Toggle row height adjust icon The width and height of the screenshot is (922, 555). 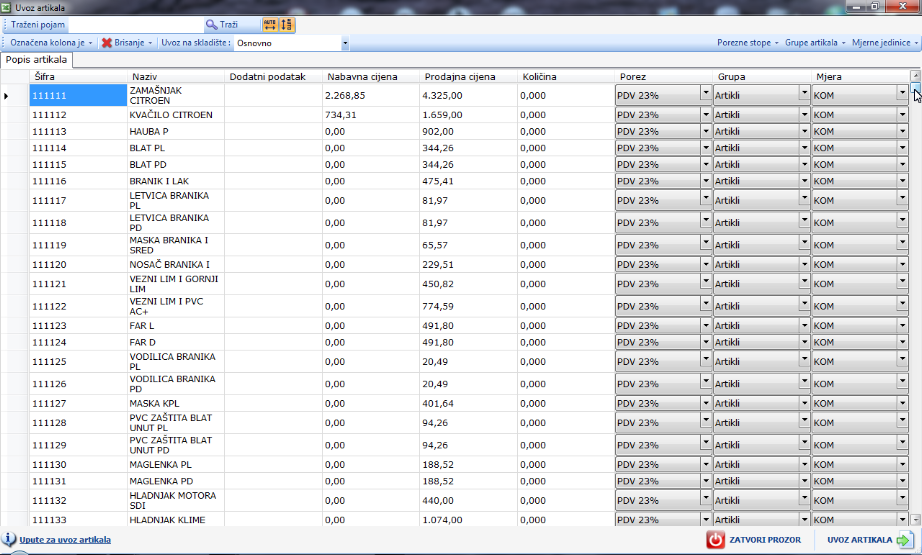coord(286,25)
